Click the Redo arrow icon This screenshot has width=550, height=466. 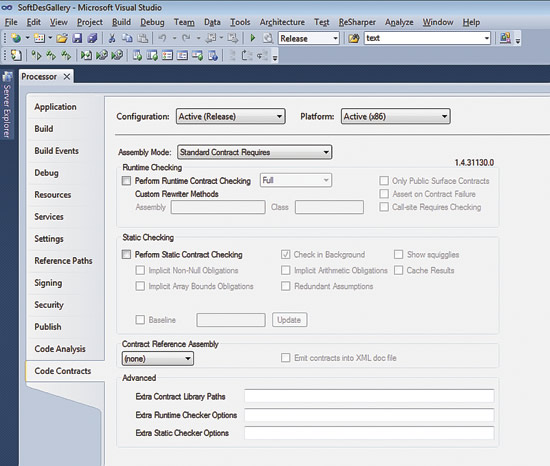click(186, 38)
